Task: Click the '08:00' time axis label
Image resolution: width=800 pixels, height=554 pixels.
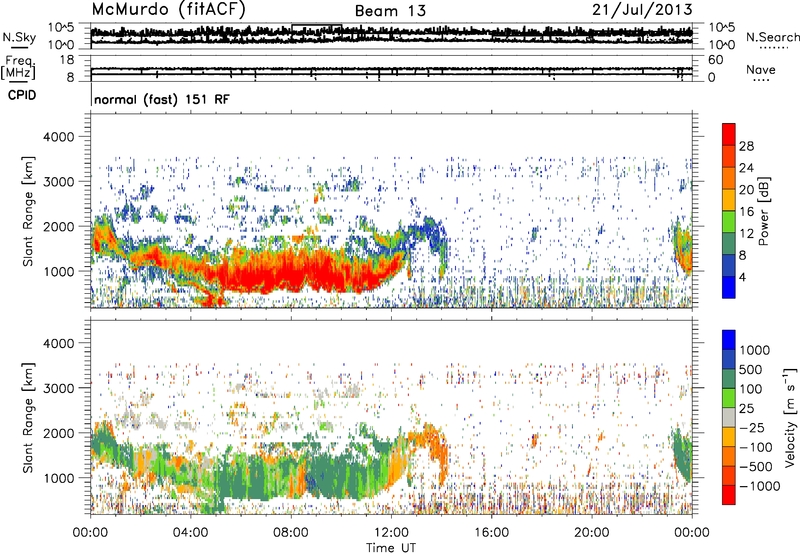Action: pos(291,532)
